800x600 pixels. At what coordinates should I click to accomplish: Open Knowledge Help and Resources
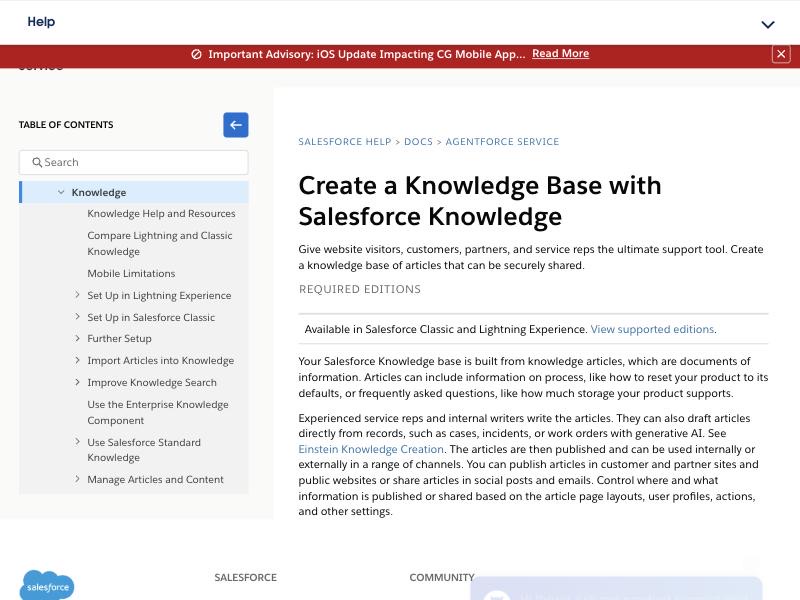161,213
